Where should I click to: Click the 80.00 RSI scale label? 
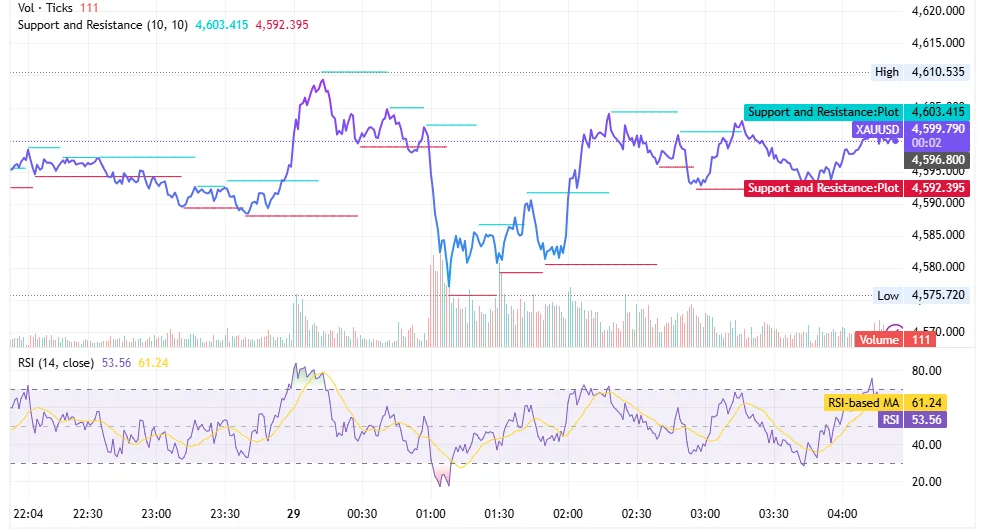pyautogui.click(x=927, y=371)
